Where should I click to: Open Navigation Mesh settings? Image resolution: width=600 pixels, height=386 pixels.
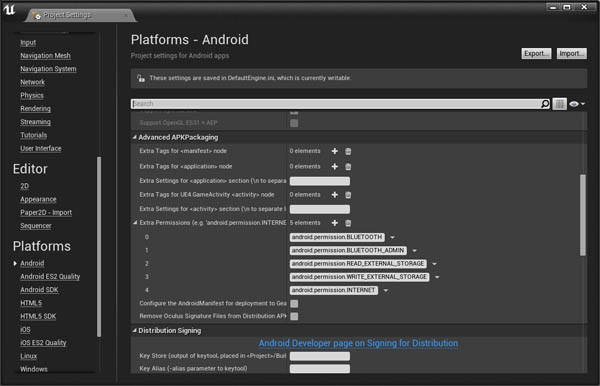45,55
